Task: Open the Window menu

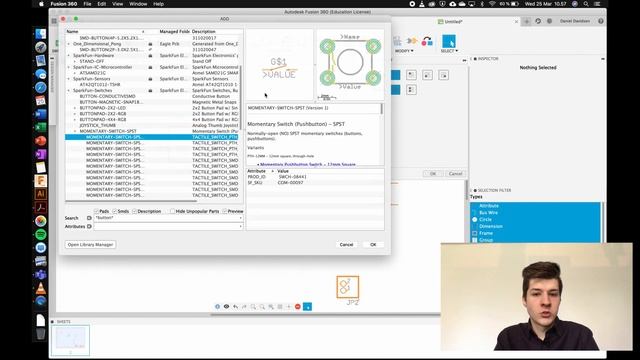Action: click(138, 4)
